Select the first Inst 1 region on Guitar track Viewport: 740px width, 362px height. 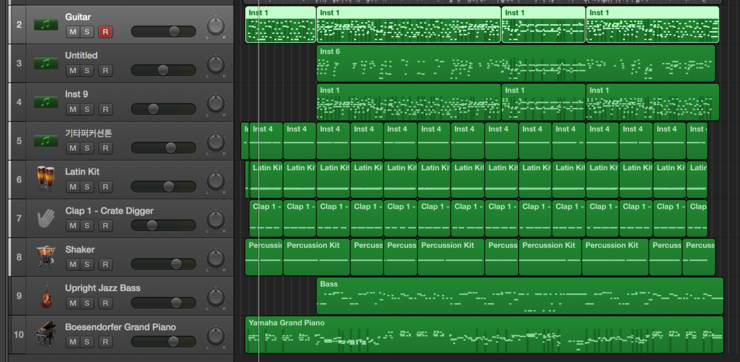click(x=280, y=25)
